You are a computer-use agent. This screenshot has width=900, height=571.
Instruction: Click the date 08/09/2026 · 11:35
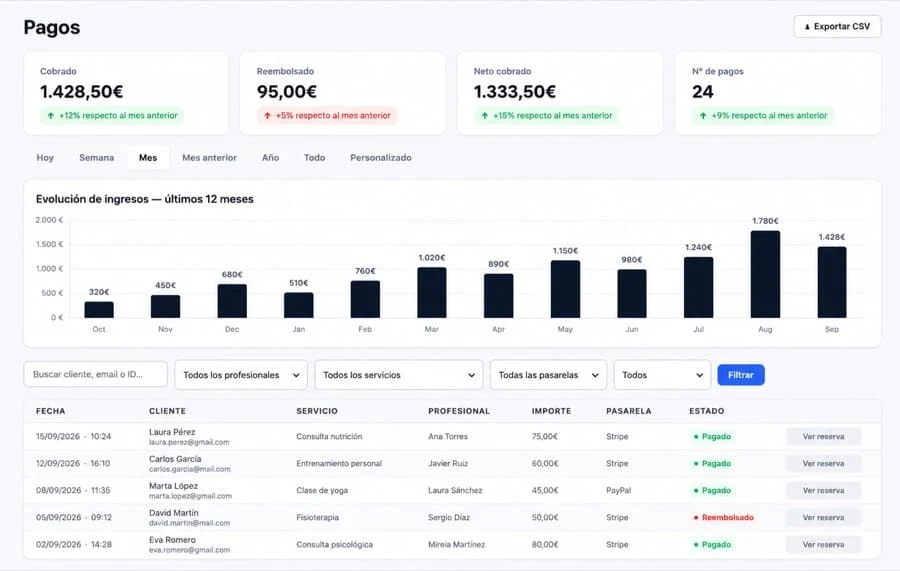point(73,491)
